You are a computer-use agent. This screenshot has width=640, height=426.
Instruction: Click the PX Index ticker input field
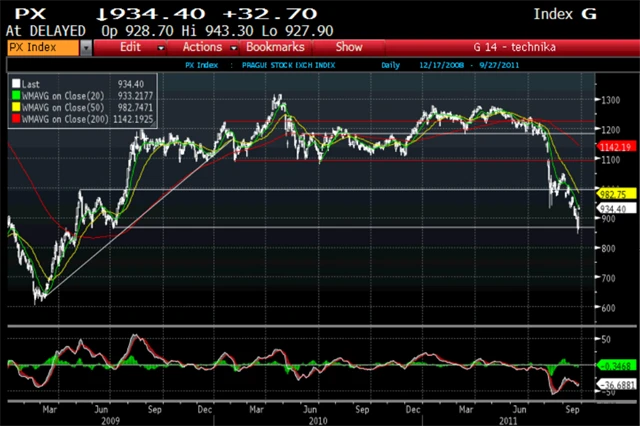[38, 47]
